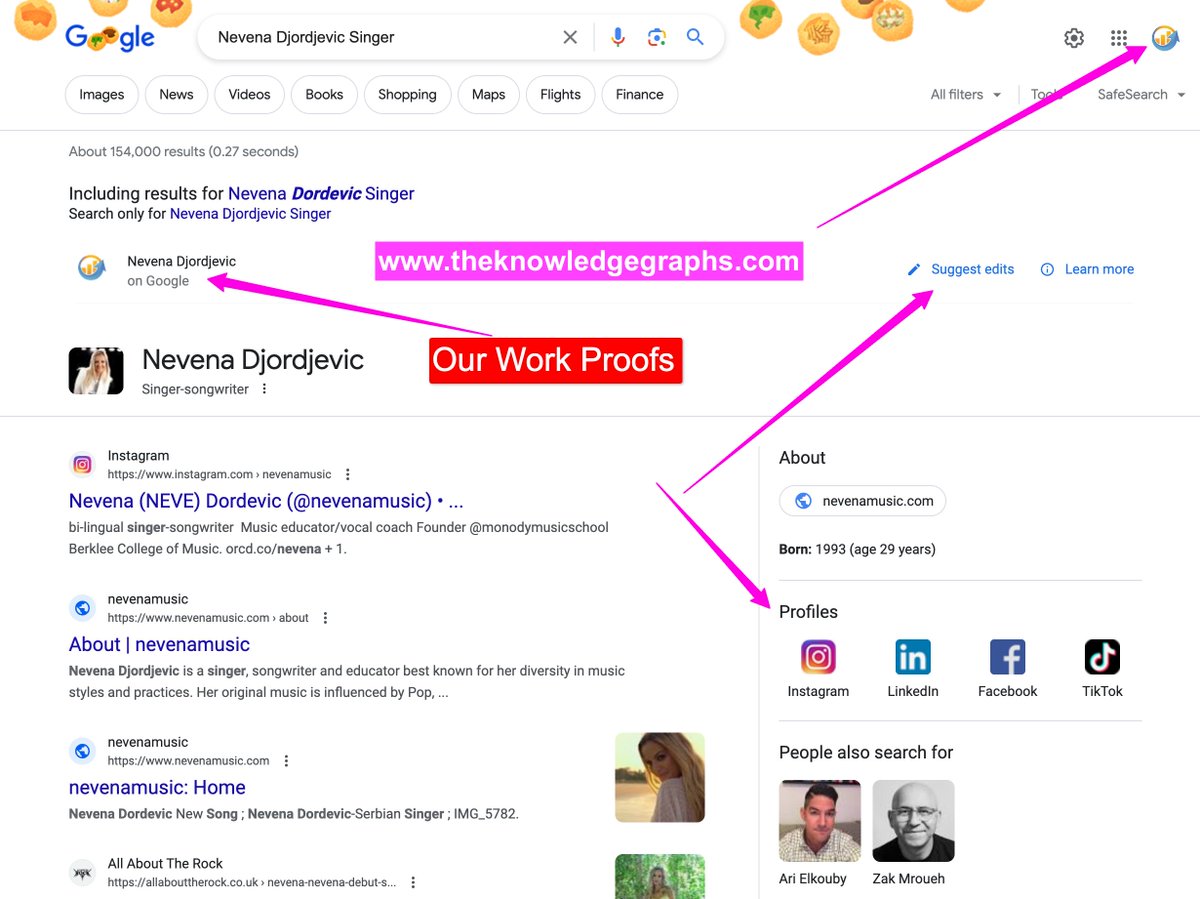Screen dimensions: 1200x899
Task: Open Nevena (NEVE) Dordevic Instagram result title
Action: tap(266, 501)
